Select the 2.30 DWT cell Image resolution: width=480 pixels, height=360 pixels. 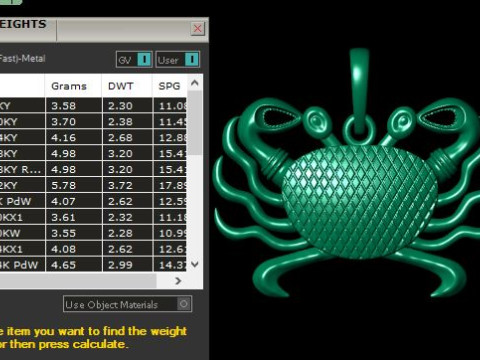(128, 106)
